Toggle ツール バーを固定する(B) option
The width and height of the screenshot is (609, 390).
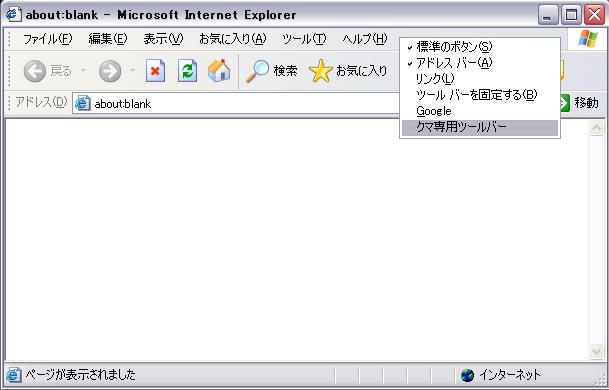(480, 95)
